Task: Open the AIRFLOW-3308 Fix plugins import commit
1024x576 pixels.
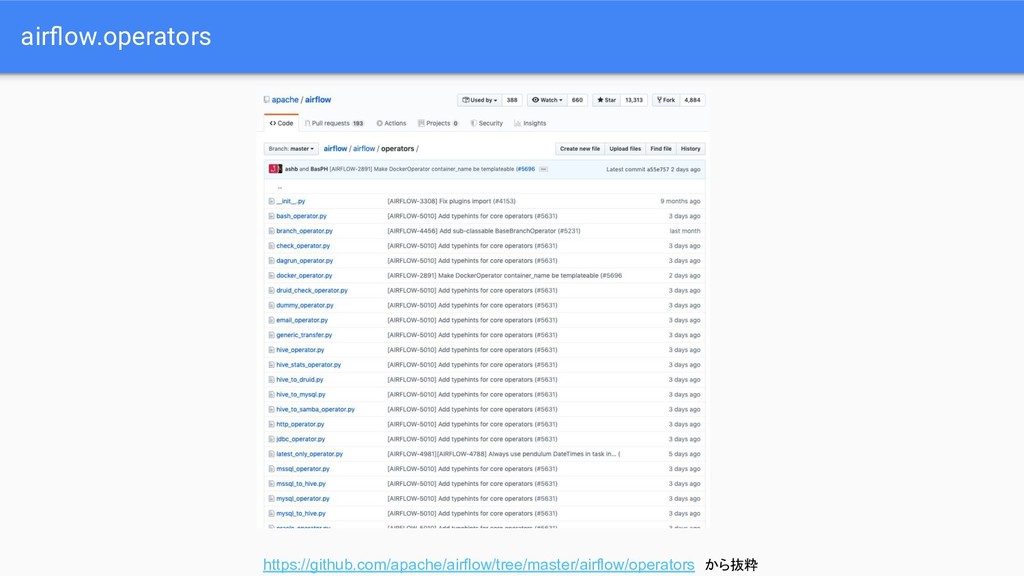Action: [x=451, y=201]
